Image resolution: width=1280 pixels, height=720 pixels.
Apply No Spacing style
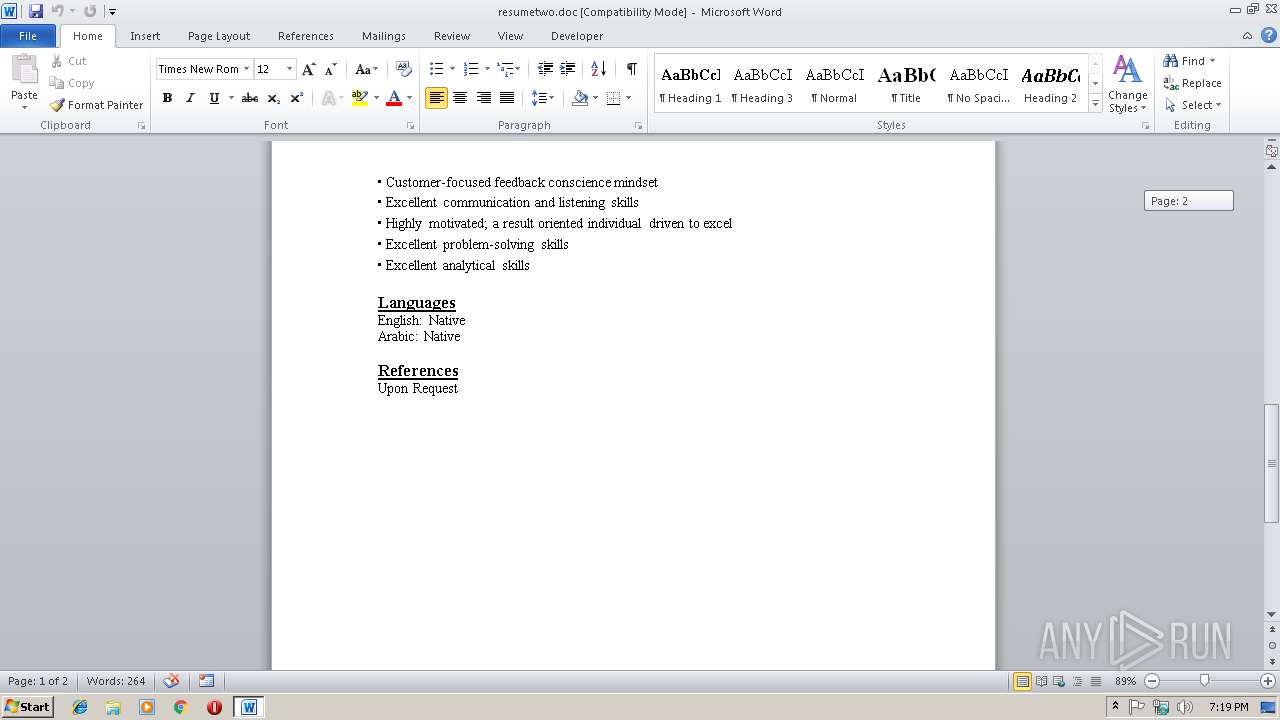[978, 84]
